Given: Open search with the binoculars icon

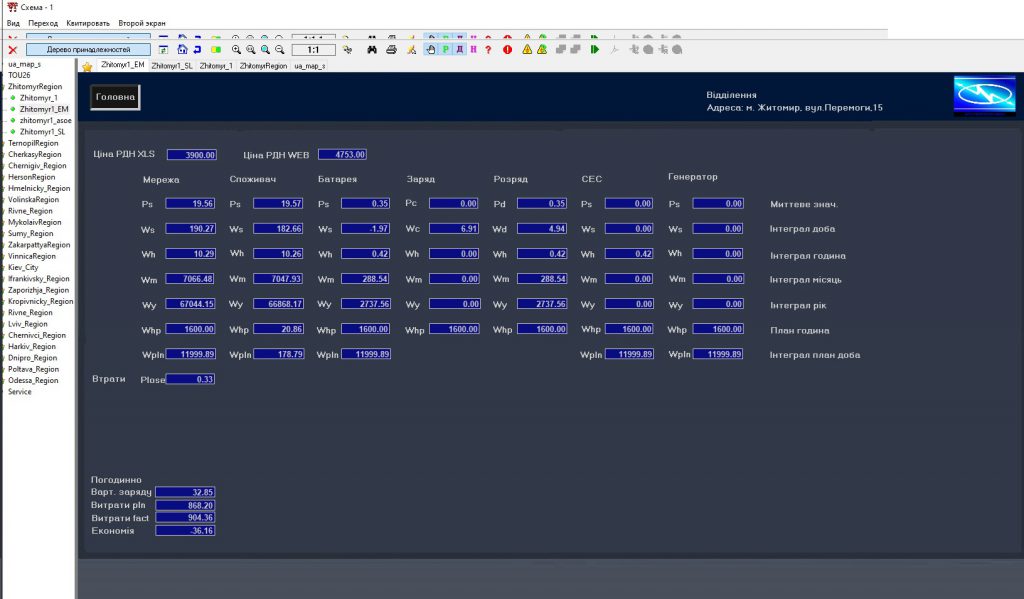Looking at the screenshot, I should pos(372,49).
